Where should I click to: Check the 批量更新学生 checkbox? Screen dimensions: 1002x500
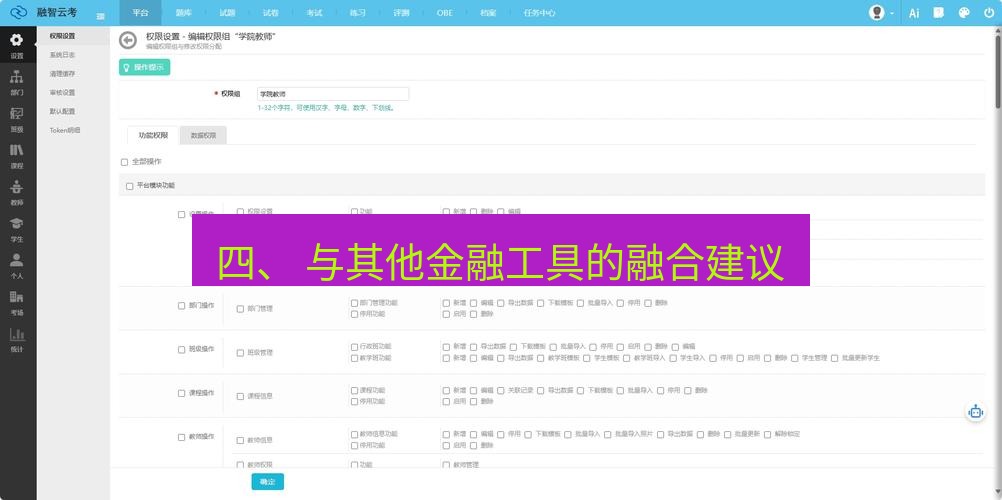click(835, 358)
